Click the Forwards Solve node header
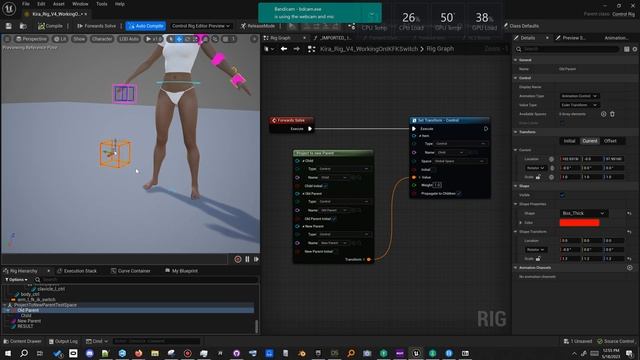 click(291, 120)
